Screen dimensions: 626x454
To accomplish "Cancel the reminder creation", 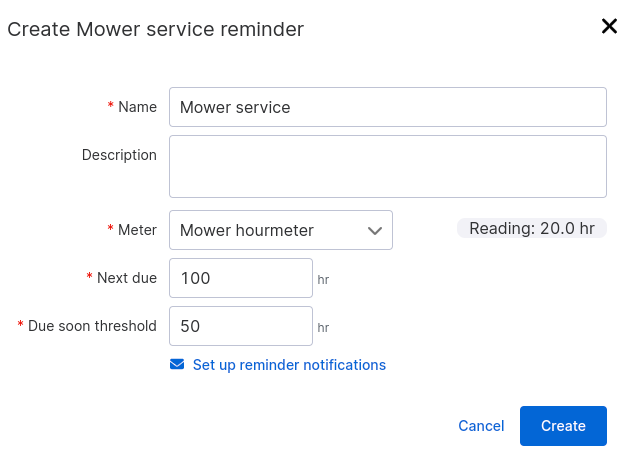I will (x=481, y=426).
